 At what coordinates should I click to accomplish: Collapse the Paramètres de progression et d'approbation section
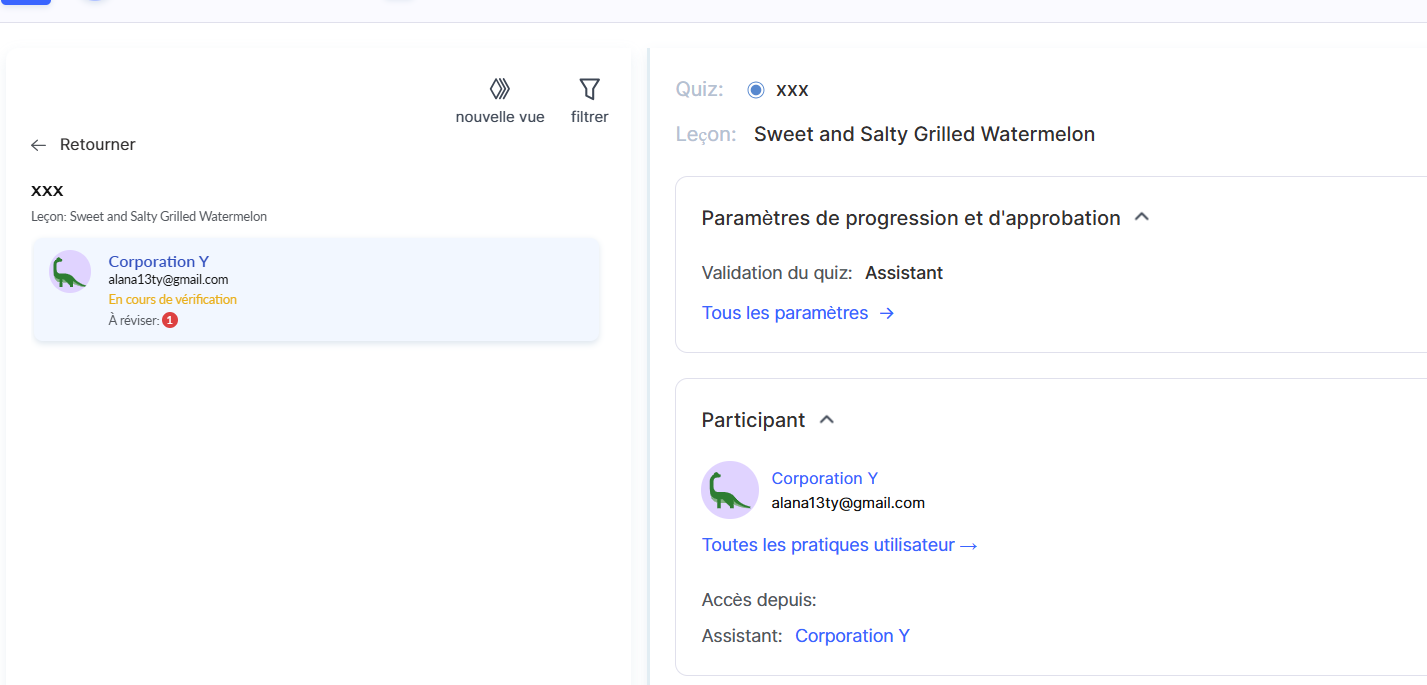[1142, 217]
